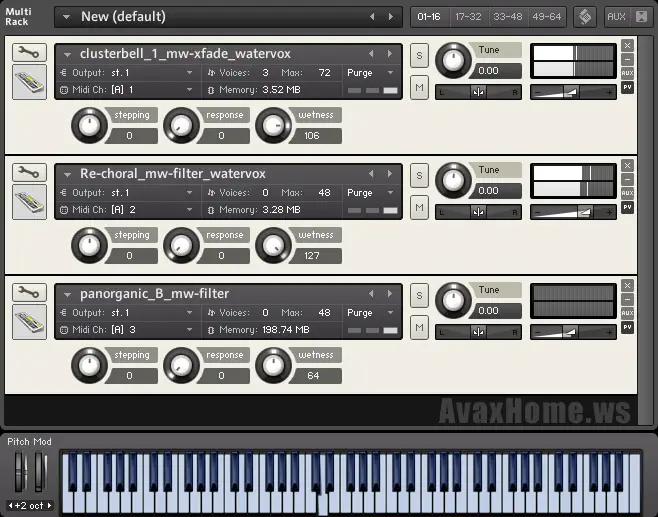Open Midi Ch [A] 1 dropdown

click(x=189, y=89)
